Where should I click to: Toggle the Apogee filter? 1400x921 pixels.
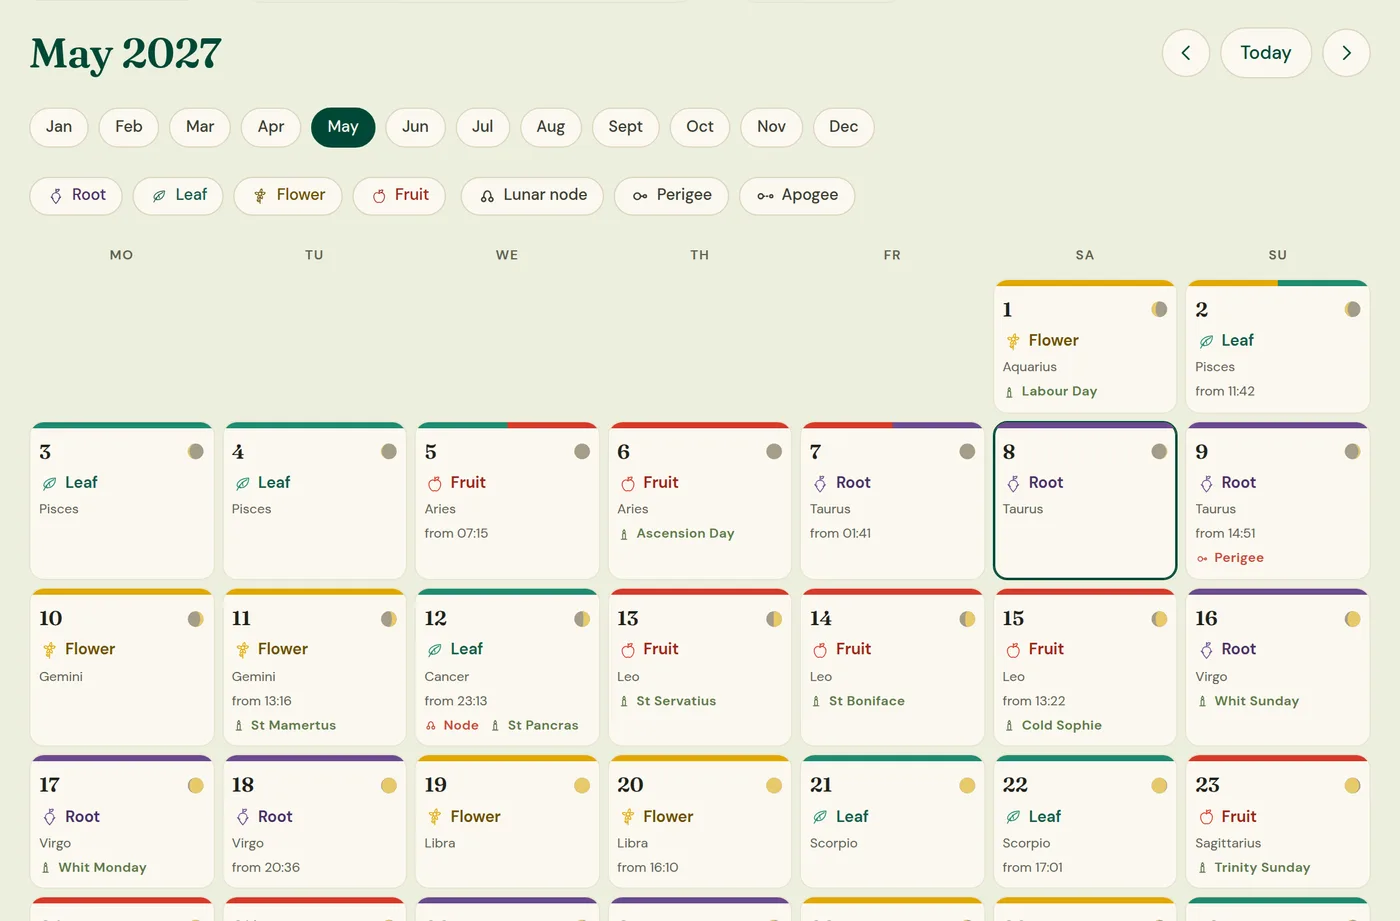[x=797, y=196]
